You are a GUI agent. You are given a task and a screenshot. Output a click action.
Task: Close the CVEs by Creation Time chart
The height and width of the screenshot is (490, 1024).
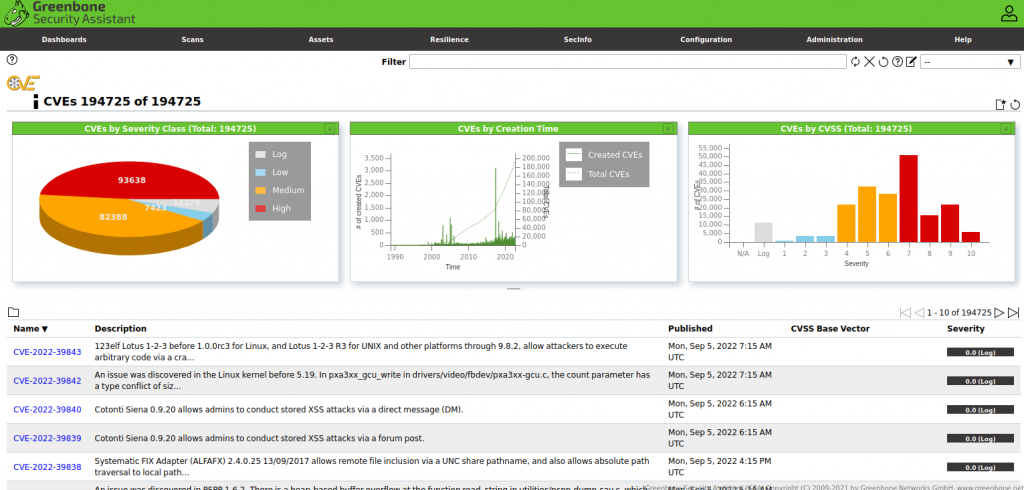point(668,129)
